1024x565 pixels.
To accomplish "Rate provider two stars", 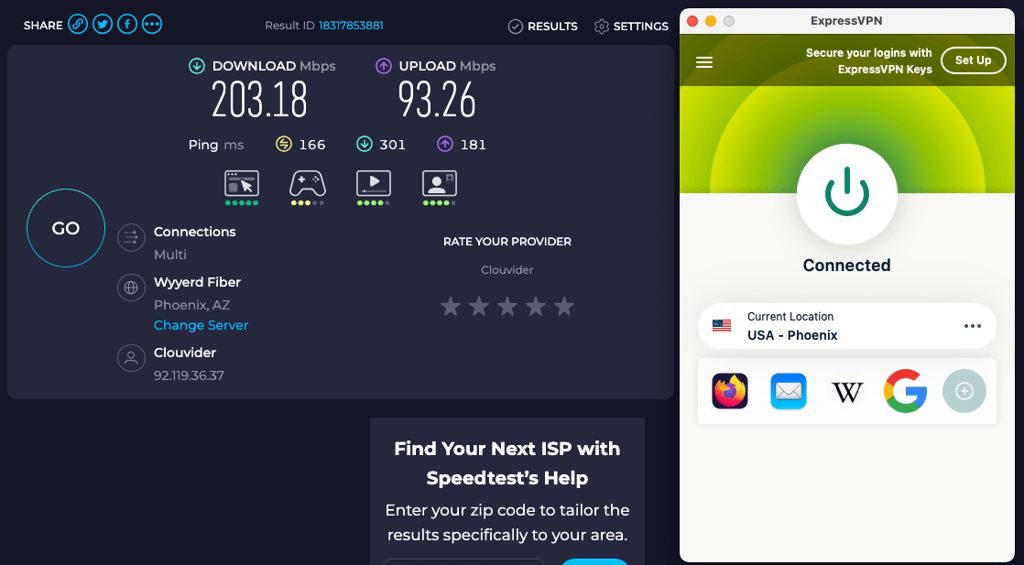I will point(479,306).
